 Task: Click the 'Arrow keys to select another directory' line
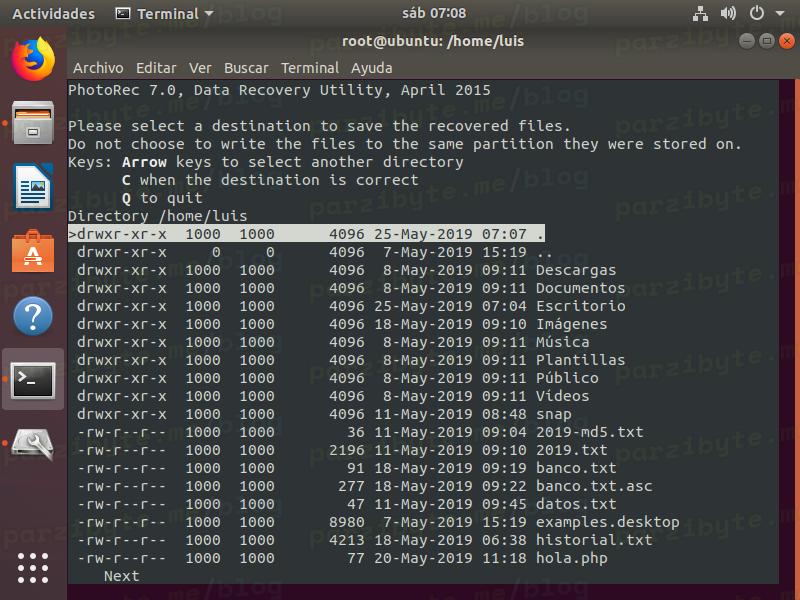pos(292,162)
